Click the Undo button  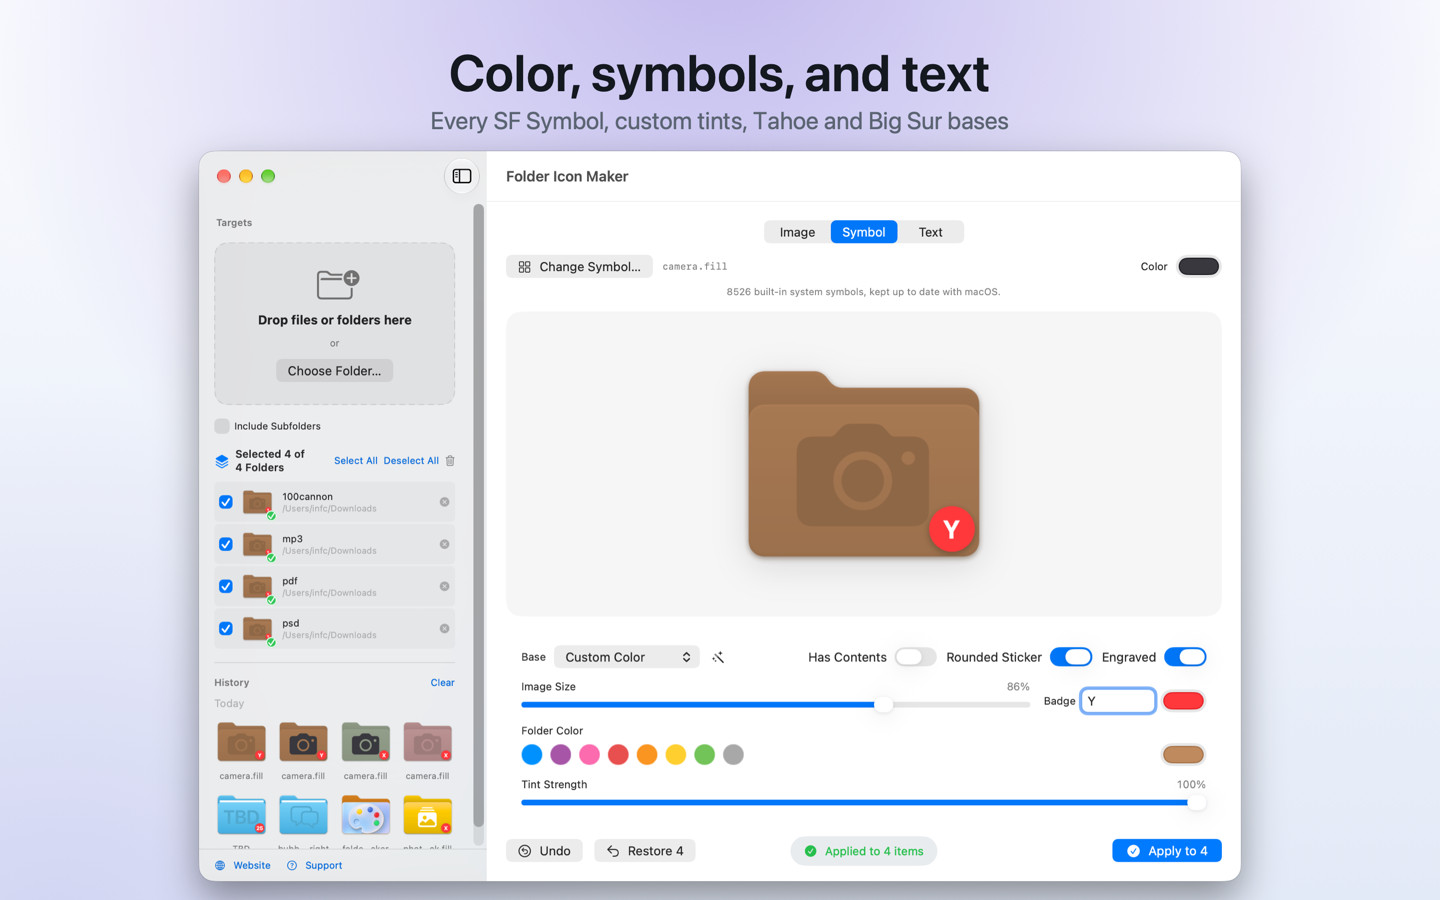545,851
